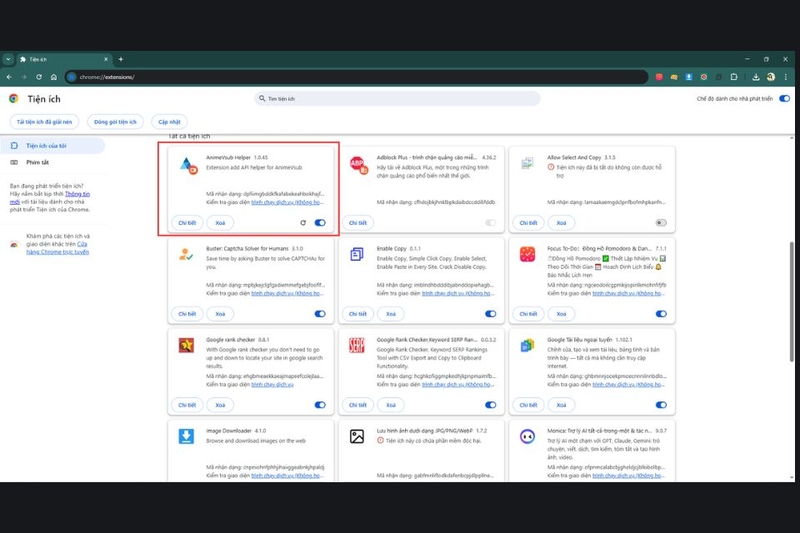The width and height of the screenshot is (800, 533).
Task: Open AnimeVsub Helper trình chạy dịch vụ link
Action: (x=287, y=202)
